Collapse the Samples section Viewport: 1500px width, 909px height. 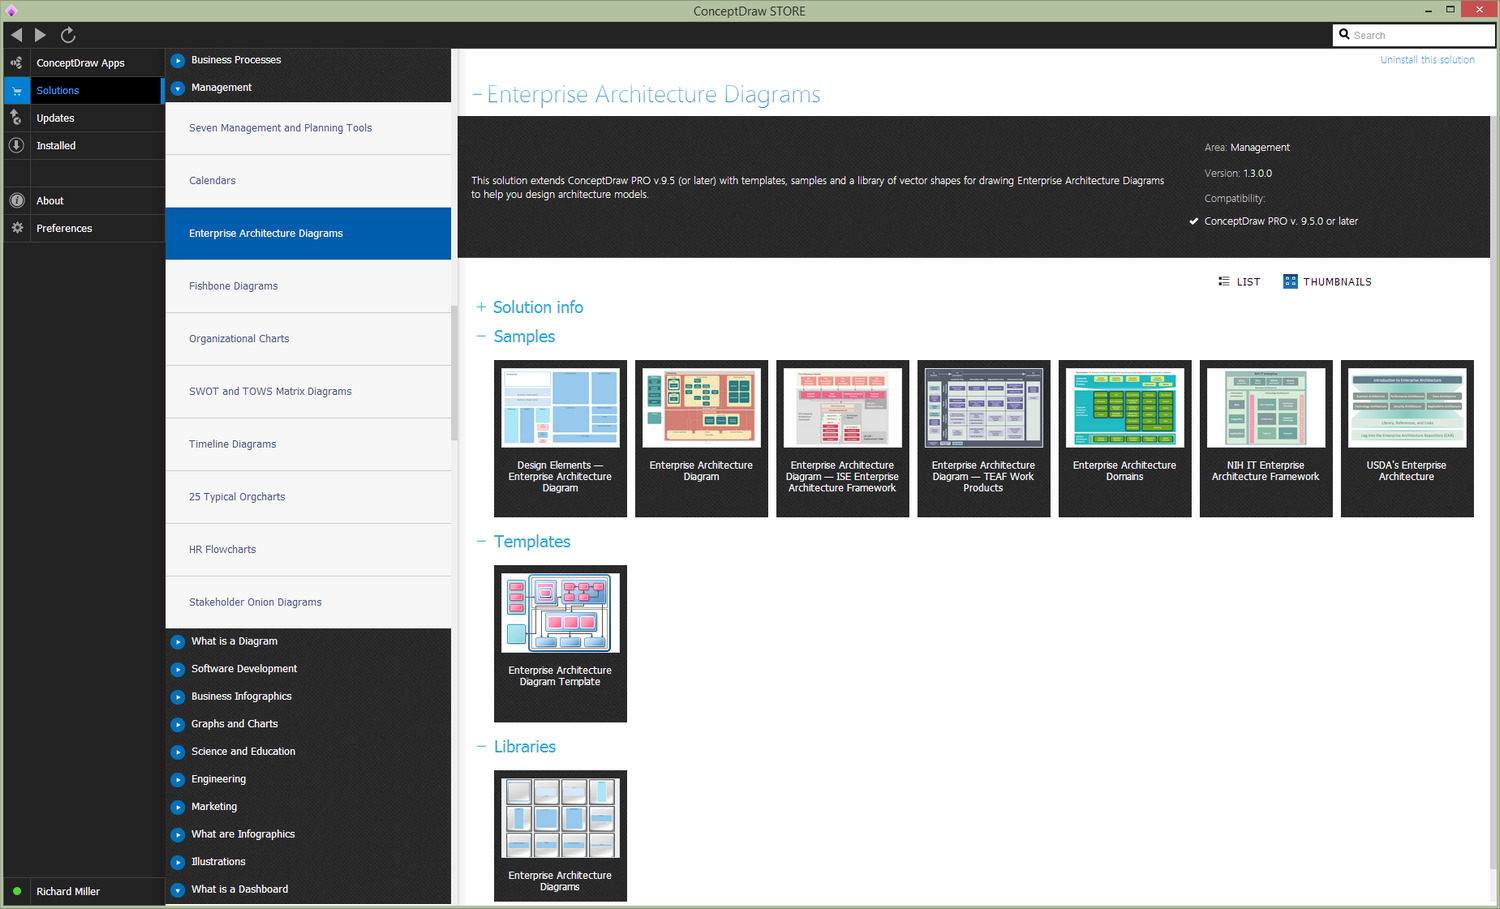pyautogui.click(x=481, y=337)
